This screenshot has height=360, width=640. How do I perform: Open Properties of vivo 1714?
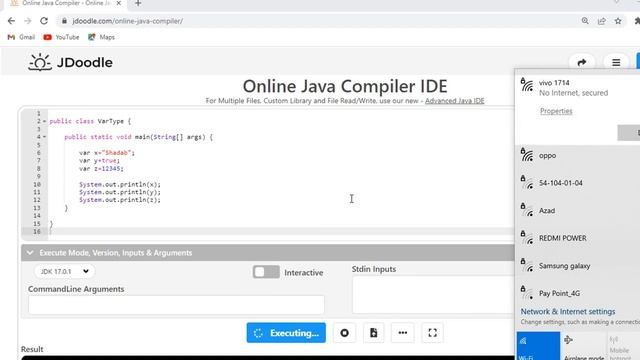click(x=556, y=111)
